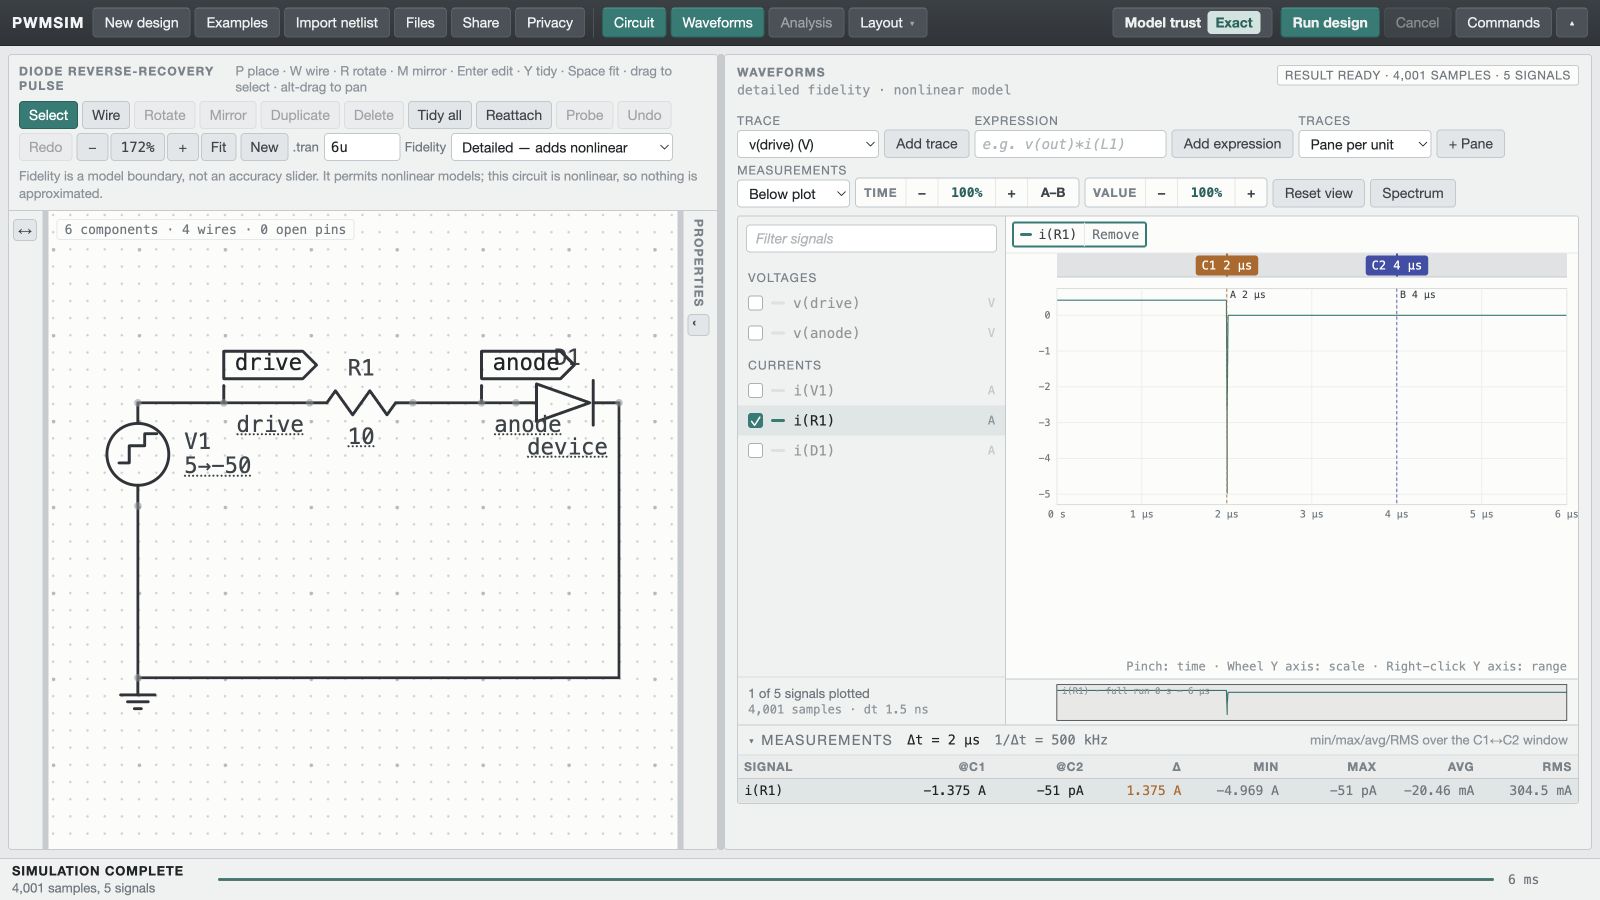Click the C2 4 µs cursor marker
Image resolution: width=1600 pixels, height=900 pixels.
point(1397,265)
